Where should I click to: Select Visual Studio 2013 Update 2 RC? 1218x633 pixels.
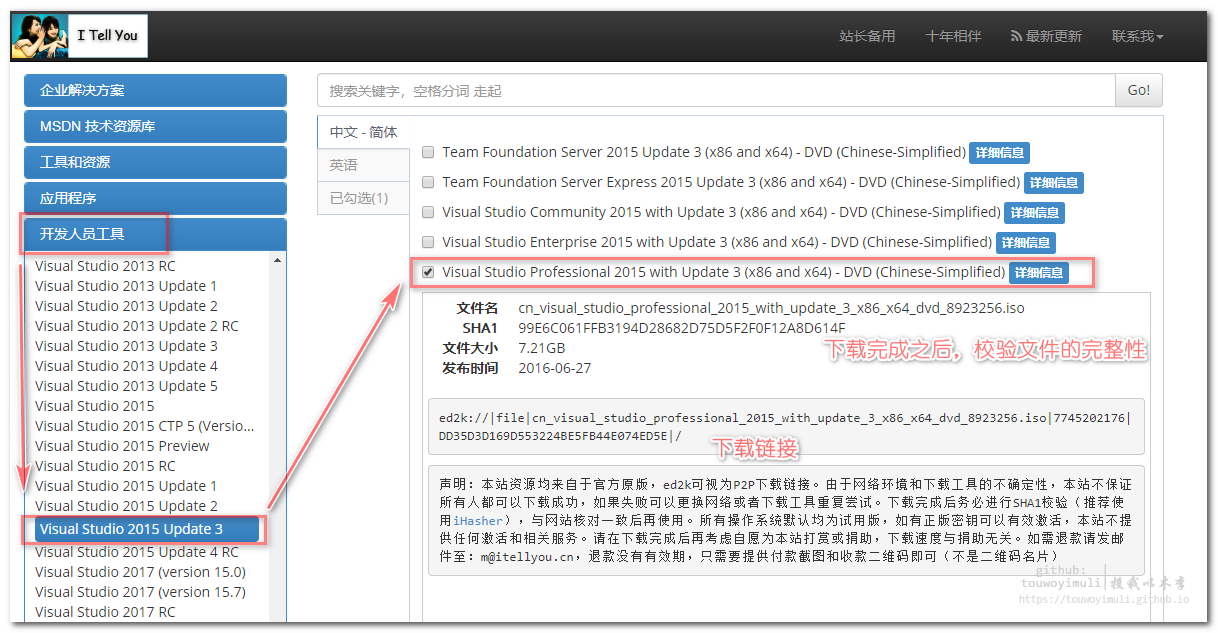pos(137,326)
